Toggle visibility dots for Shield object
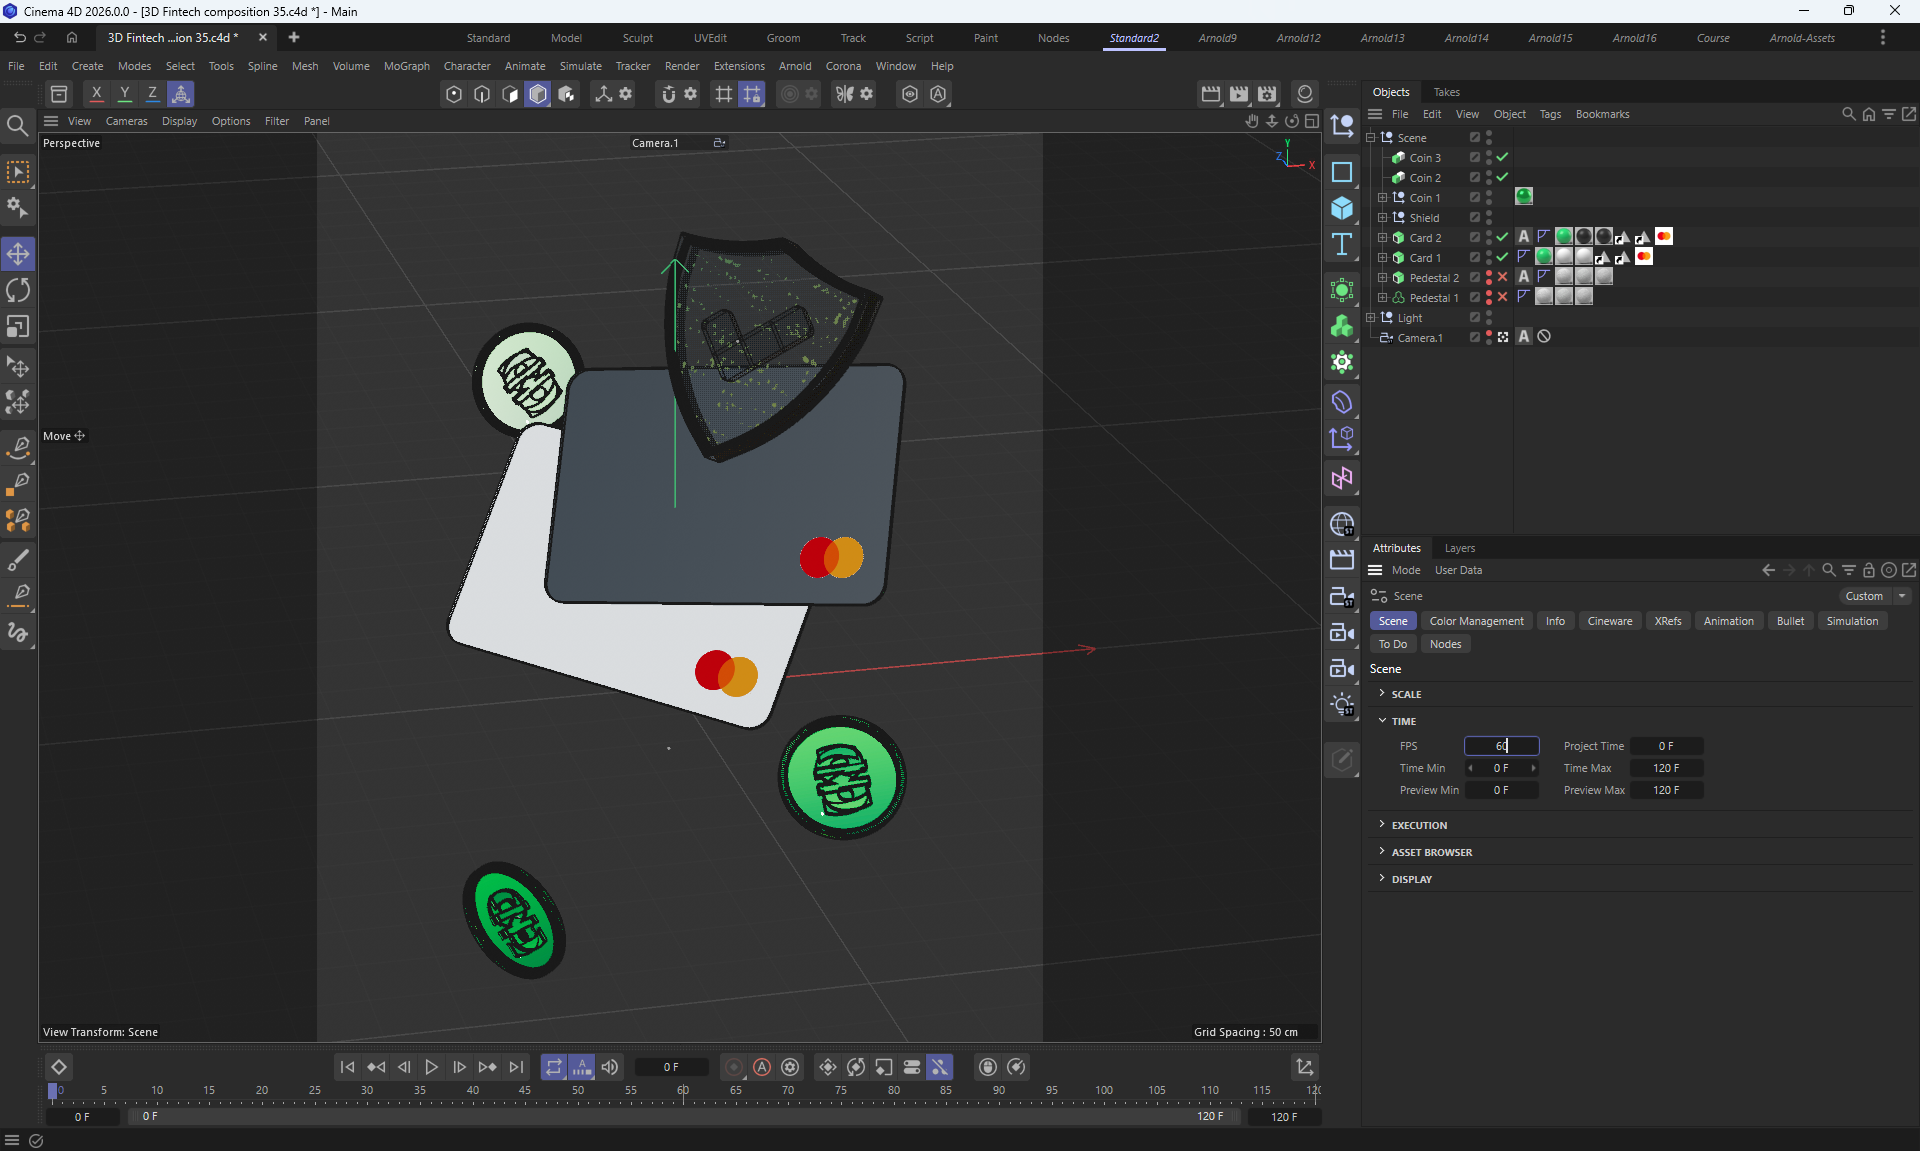 pos(1489,218)
